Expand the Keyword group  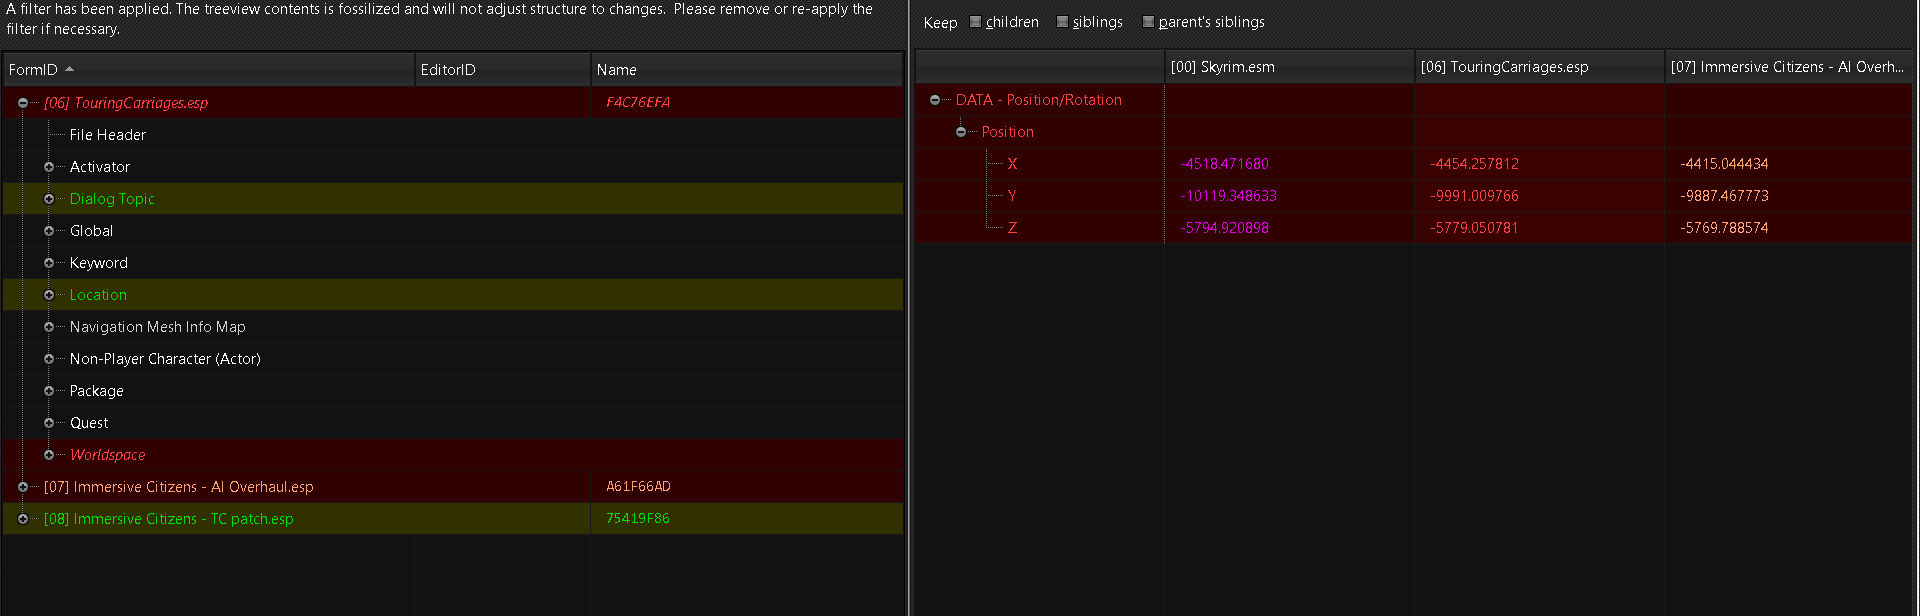48,263
